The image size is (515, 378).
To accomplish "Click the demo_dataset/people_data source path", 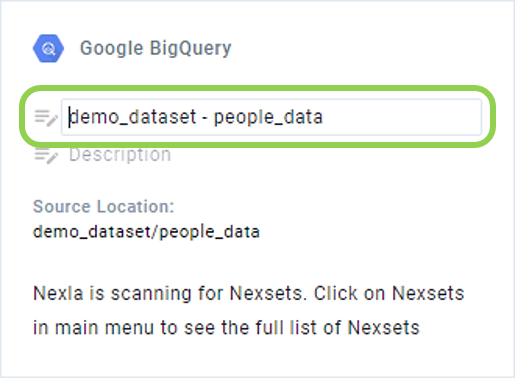I will pyautogui.click(x=146, y=232).
